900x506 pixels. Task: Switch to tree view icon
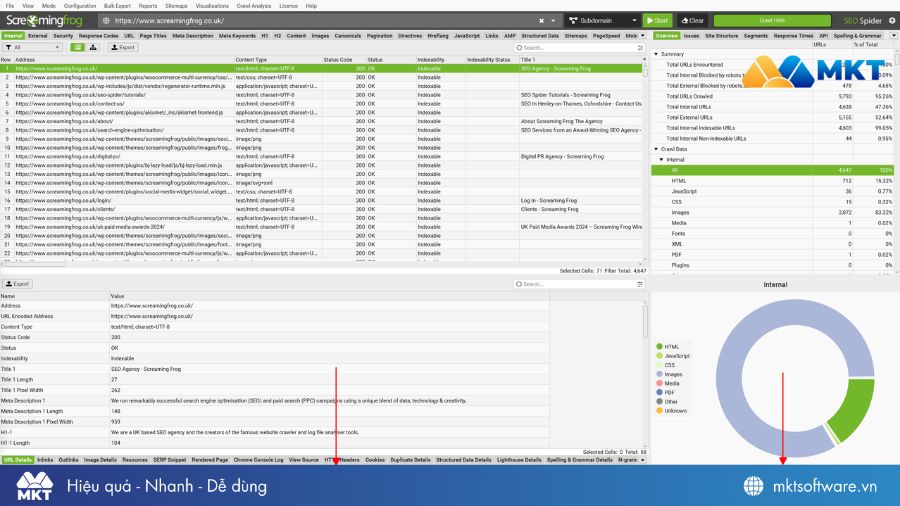tap(93, 48)
